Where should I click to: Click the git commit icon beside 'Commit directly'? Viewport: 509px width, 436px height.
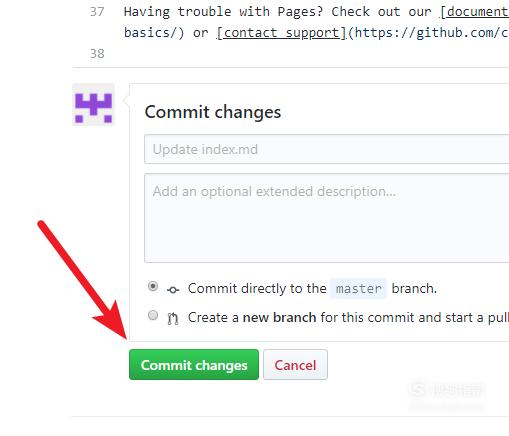tap(173, 289)
